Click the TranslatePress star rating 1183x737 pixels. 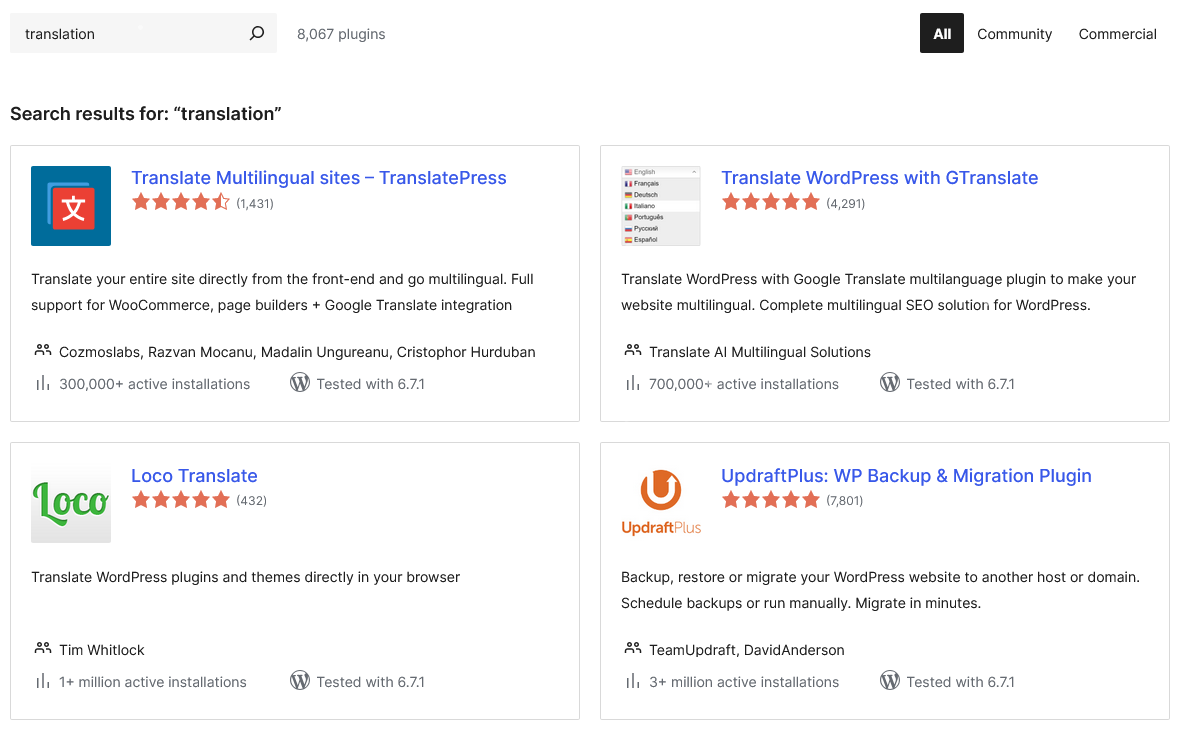tap(181, 202)
